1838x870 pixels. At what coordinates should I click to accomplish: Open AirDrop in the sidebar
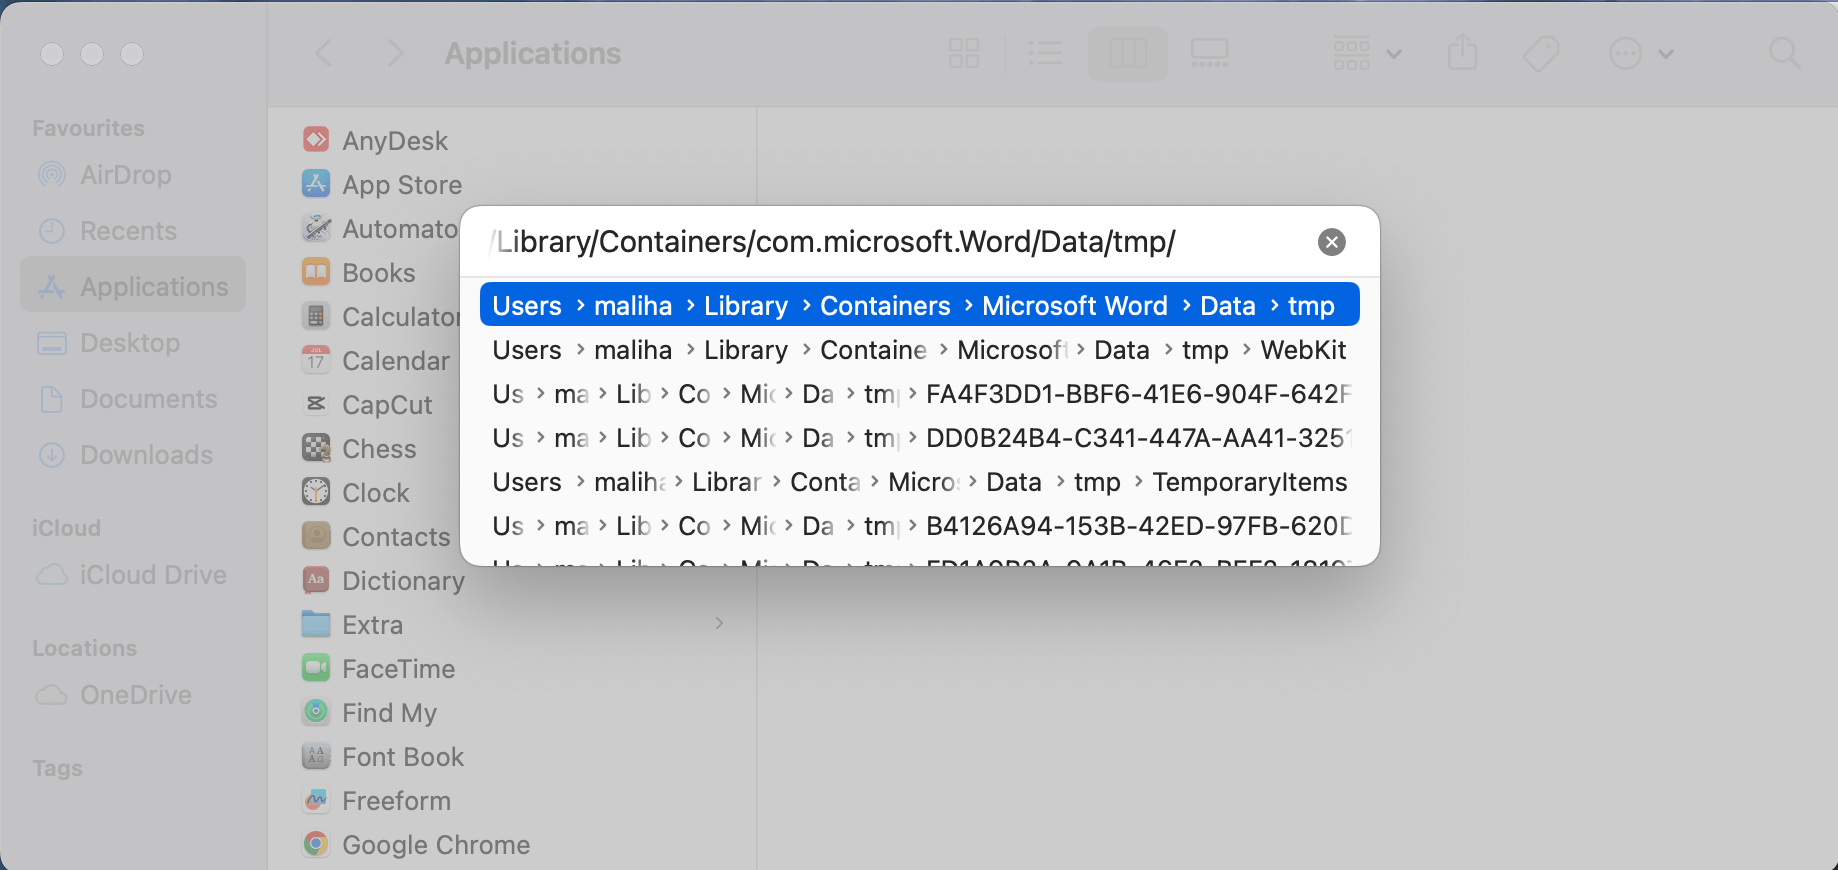click(x=133, y=175)
